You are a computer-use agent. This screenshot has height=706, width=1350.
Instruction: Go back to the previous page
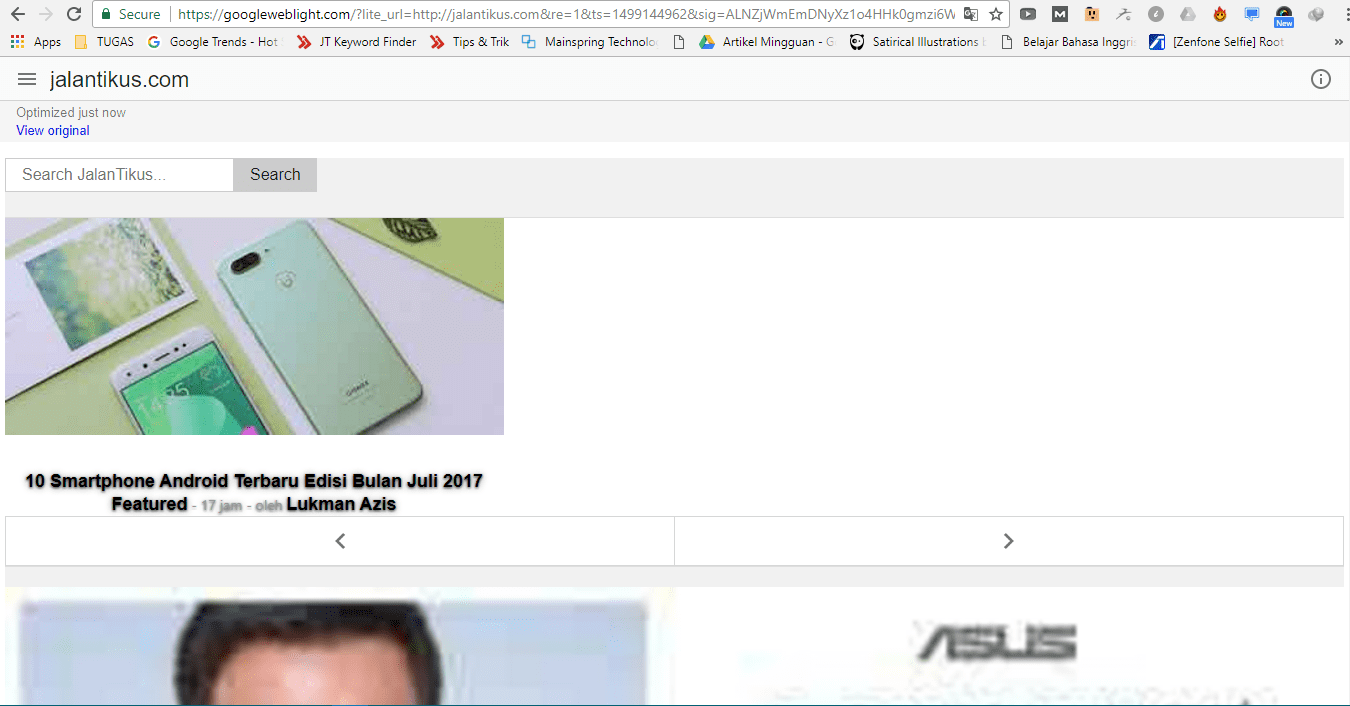pyautogui.click(x=18, y=14)
